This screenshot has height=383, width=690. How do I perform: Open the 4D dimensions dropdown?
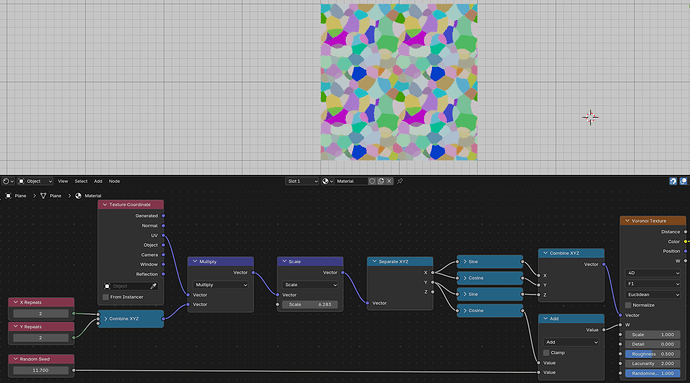(653, 273)
